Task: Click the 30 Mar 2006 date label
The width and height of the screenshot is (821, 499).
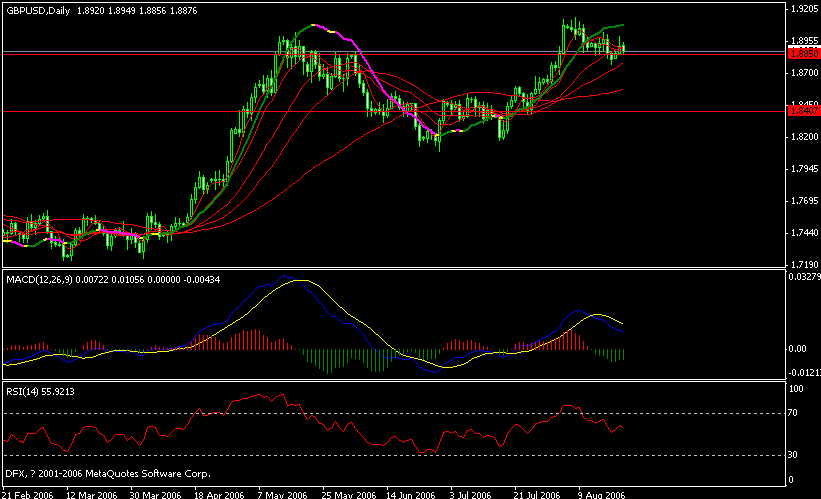Action: [156, 495]
